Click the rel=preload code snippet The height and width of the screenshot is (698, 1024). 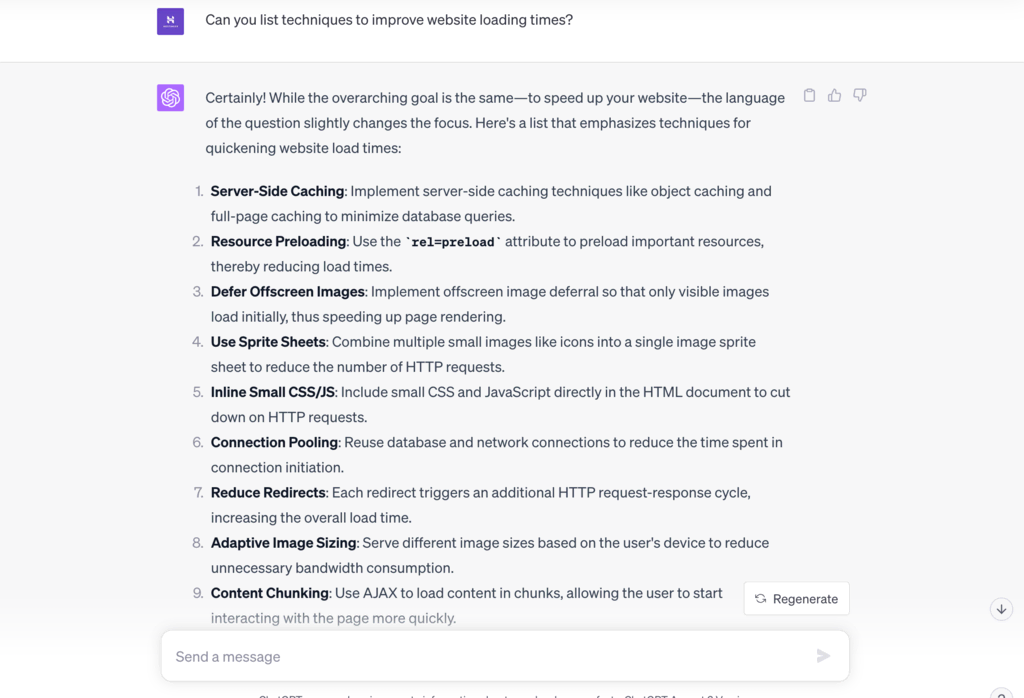[453, 242]
